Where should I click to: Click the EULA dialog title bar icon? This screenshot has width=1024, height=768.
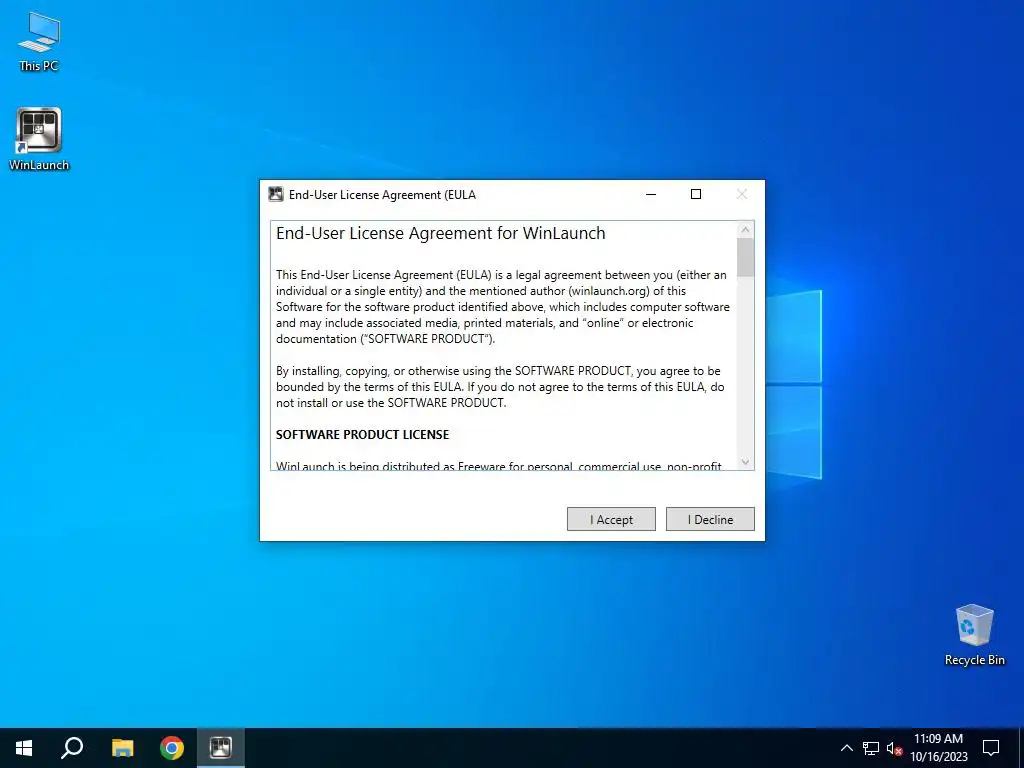pos(276,194)
